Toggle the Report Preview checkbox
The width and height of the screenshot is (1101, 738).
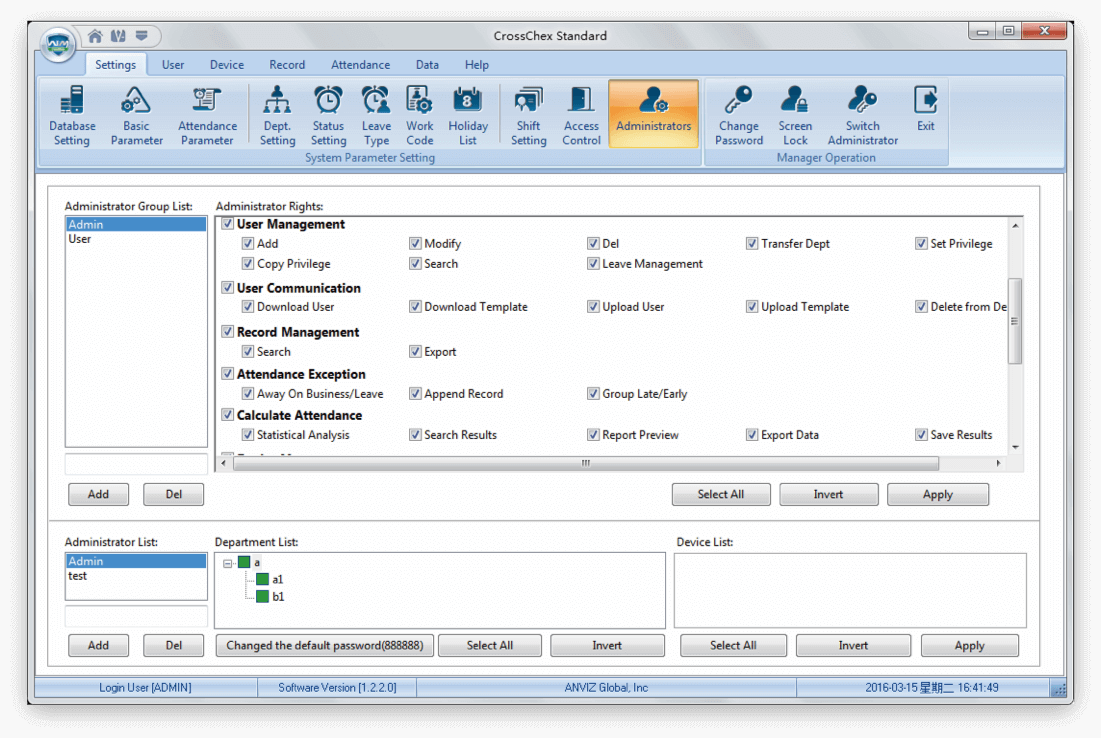click(x=593, y=434)
